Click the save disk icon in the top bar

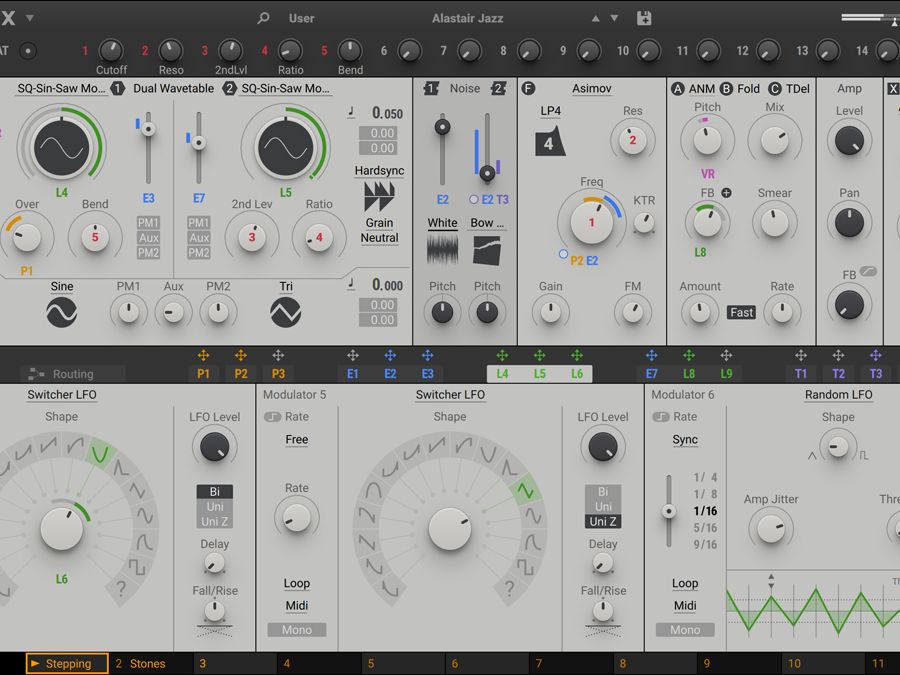tap(646, 17)
